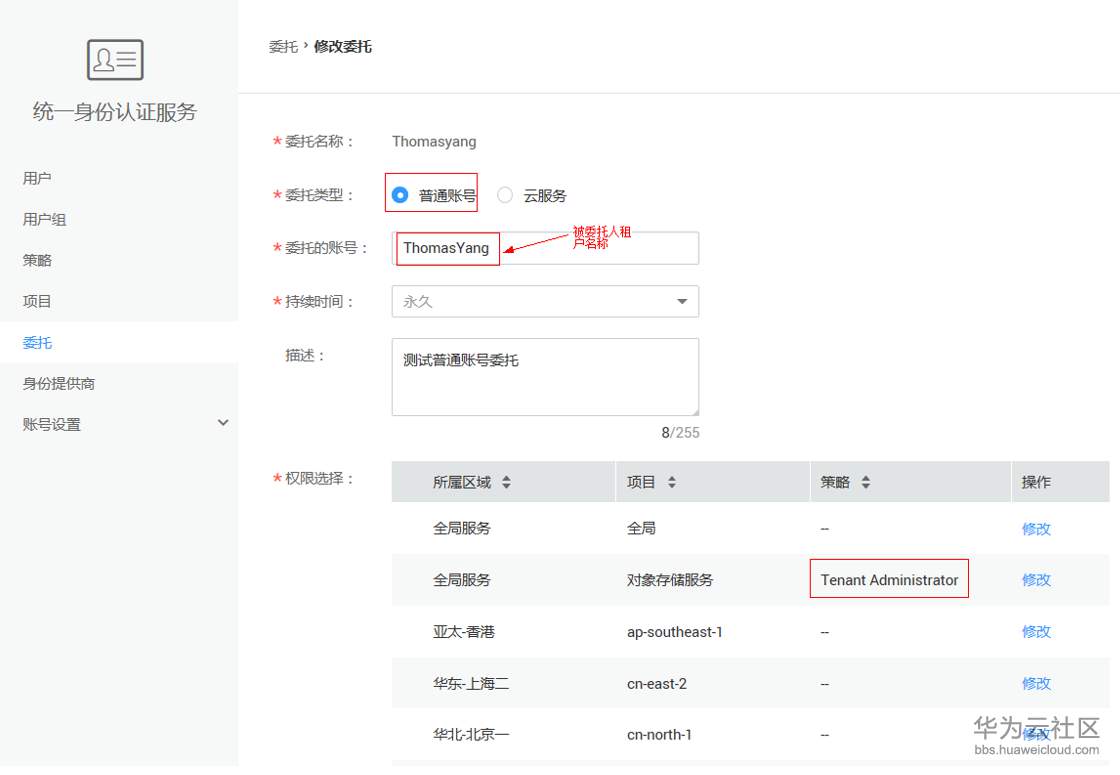Open 用户组 in the sidebar
Screen dimensions: 1120x775
[x=44, y=219]
